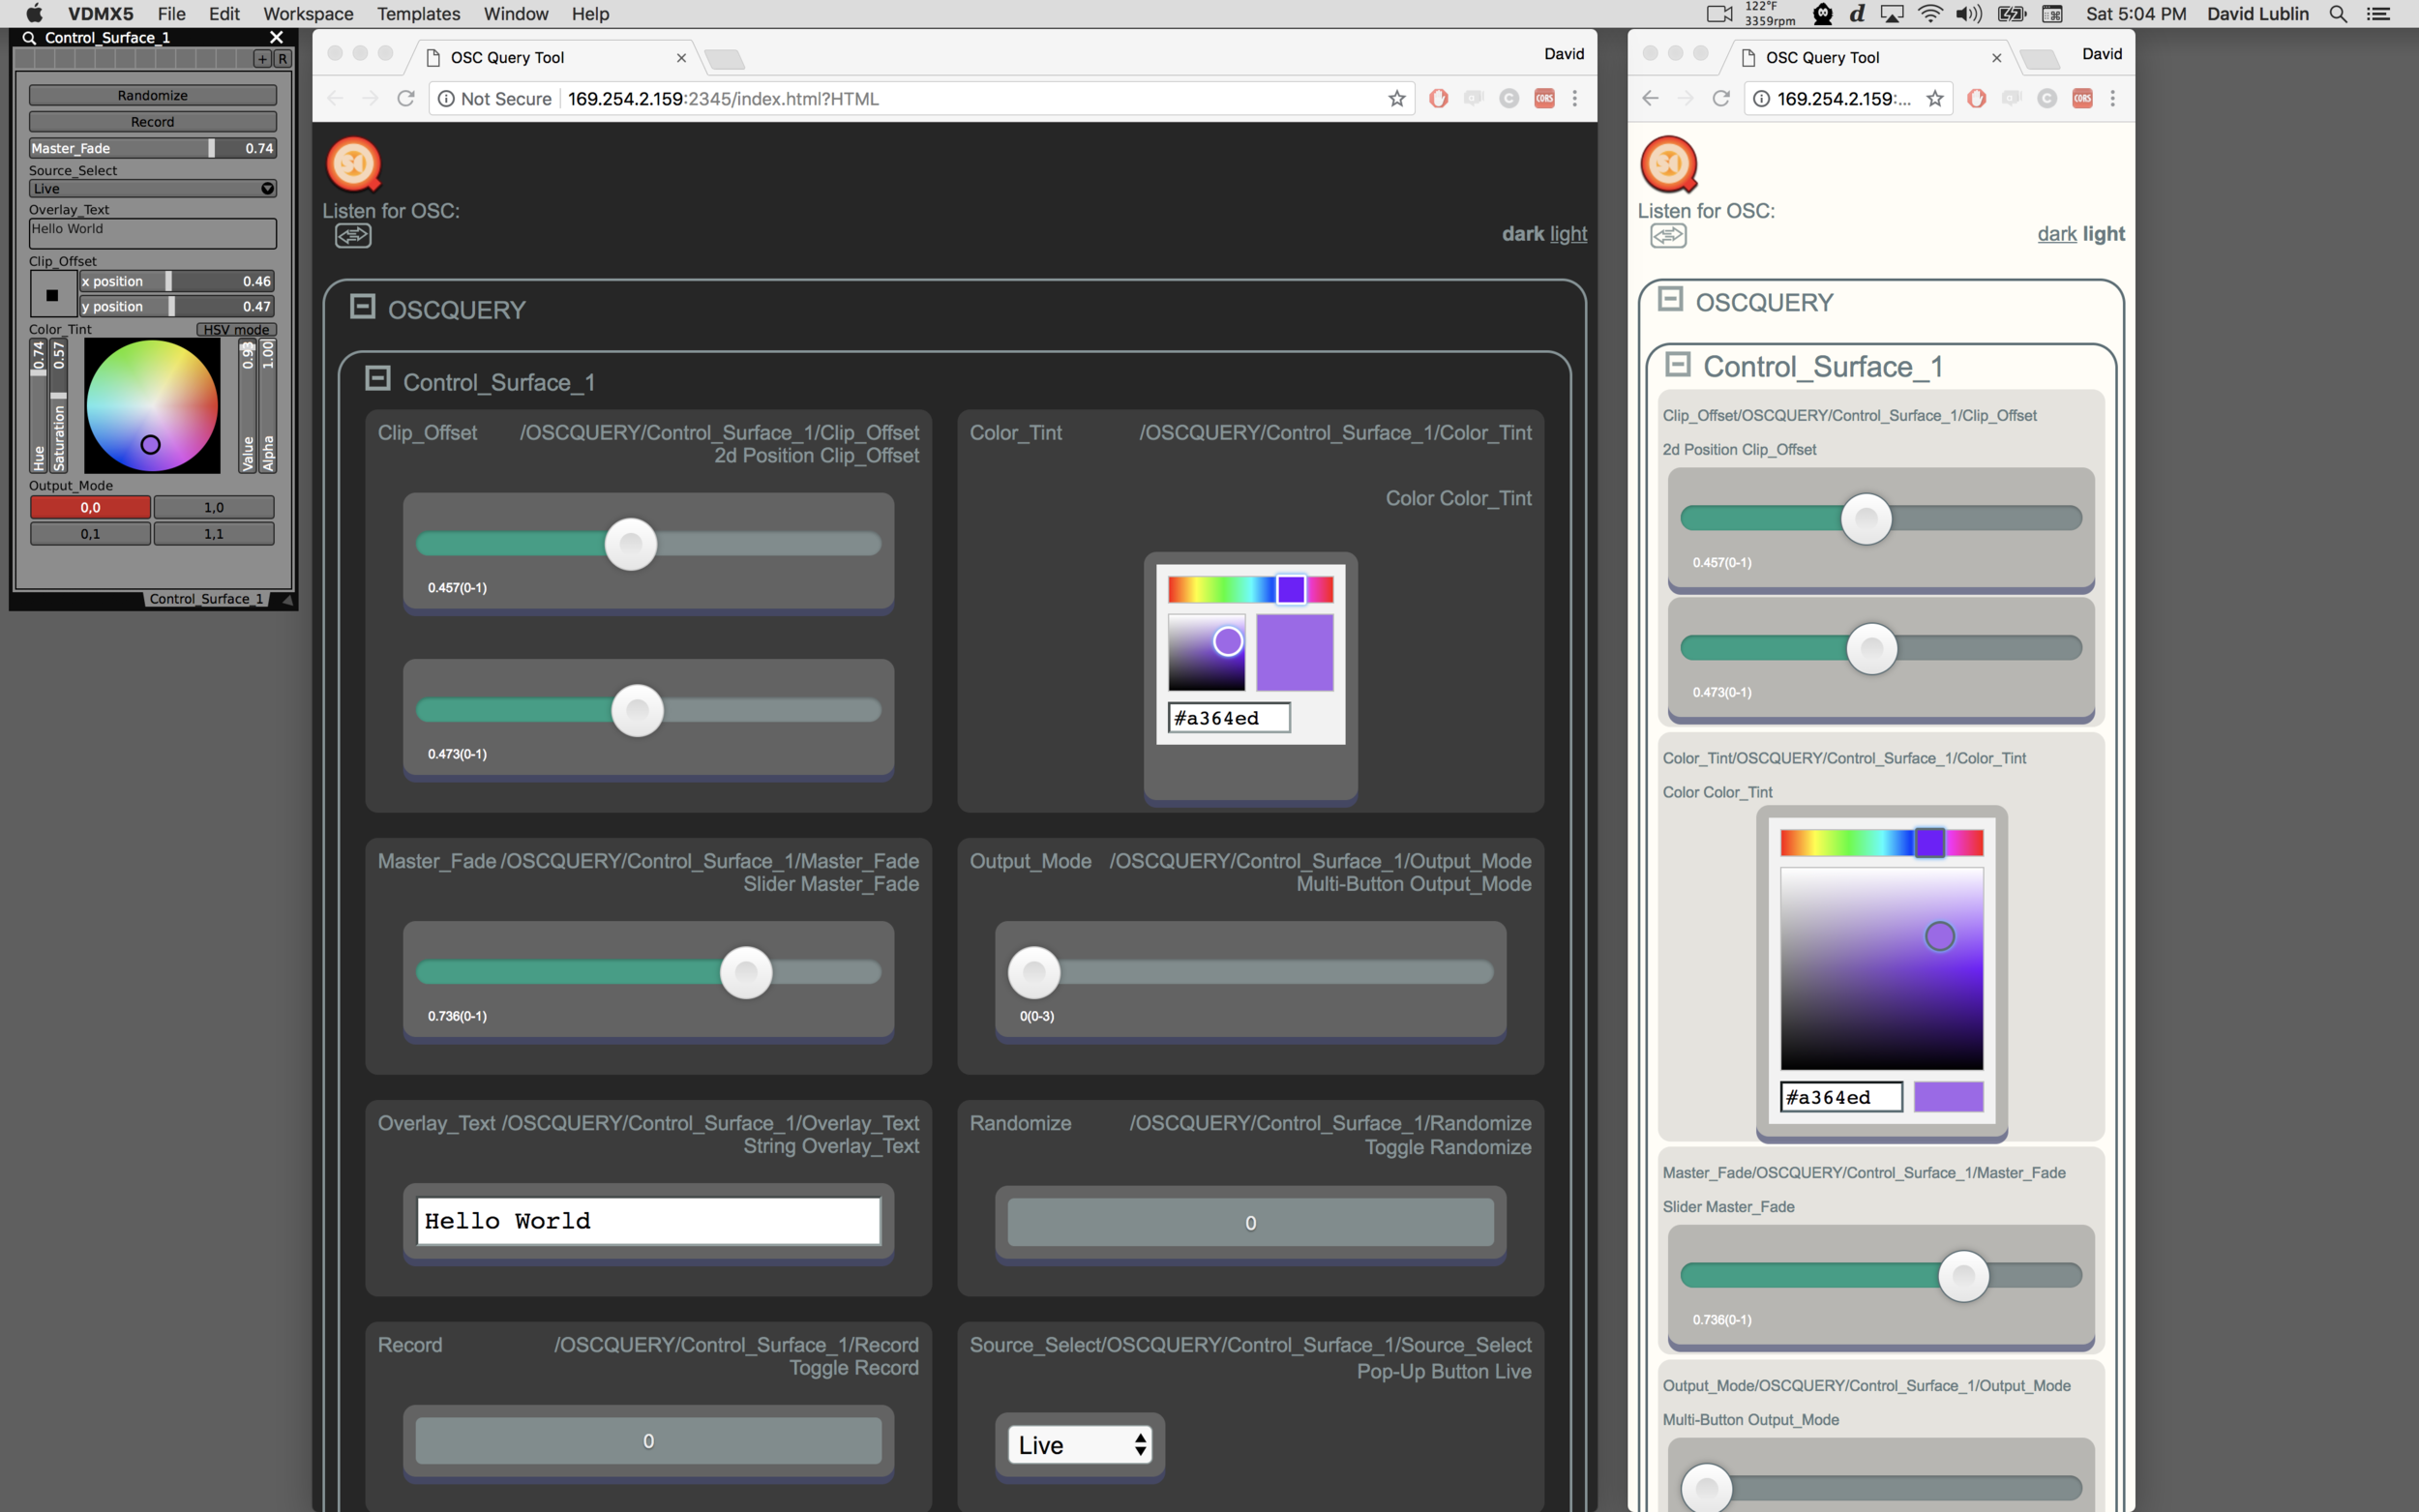Viewport: 2419px width, 1512px height.
Task: Open Chrome three-dot menu in left browser
Action: pos(1575,98)
